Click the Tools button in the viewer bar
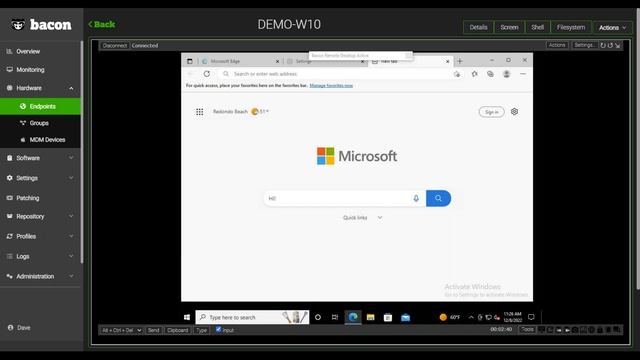The image size is (640, 360). coord(527,329)
